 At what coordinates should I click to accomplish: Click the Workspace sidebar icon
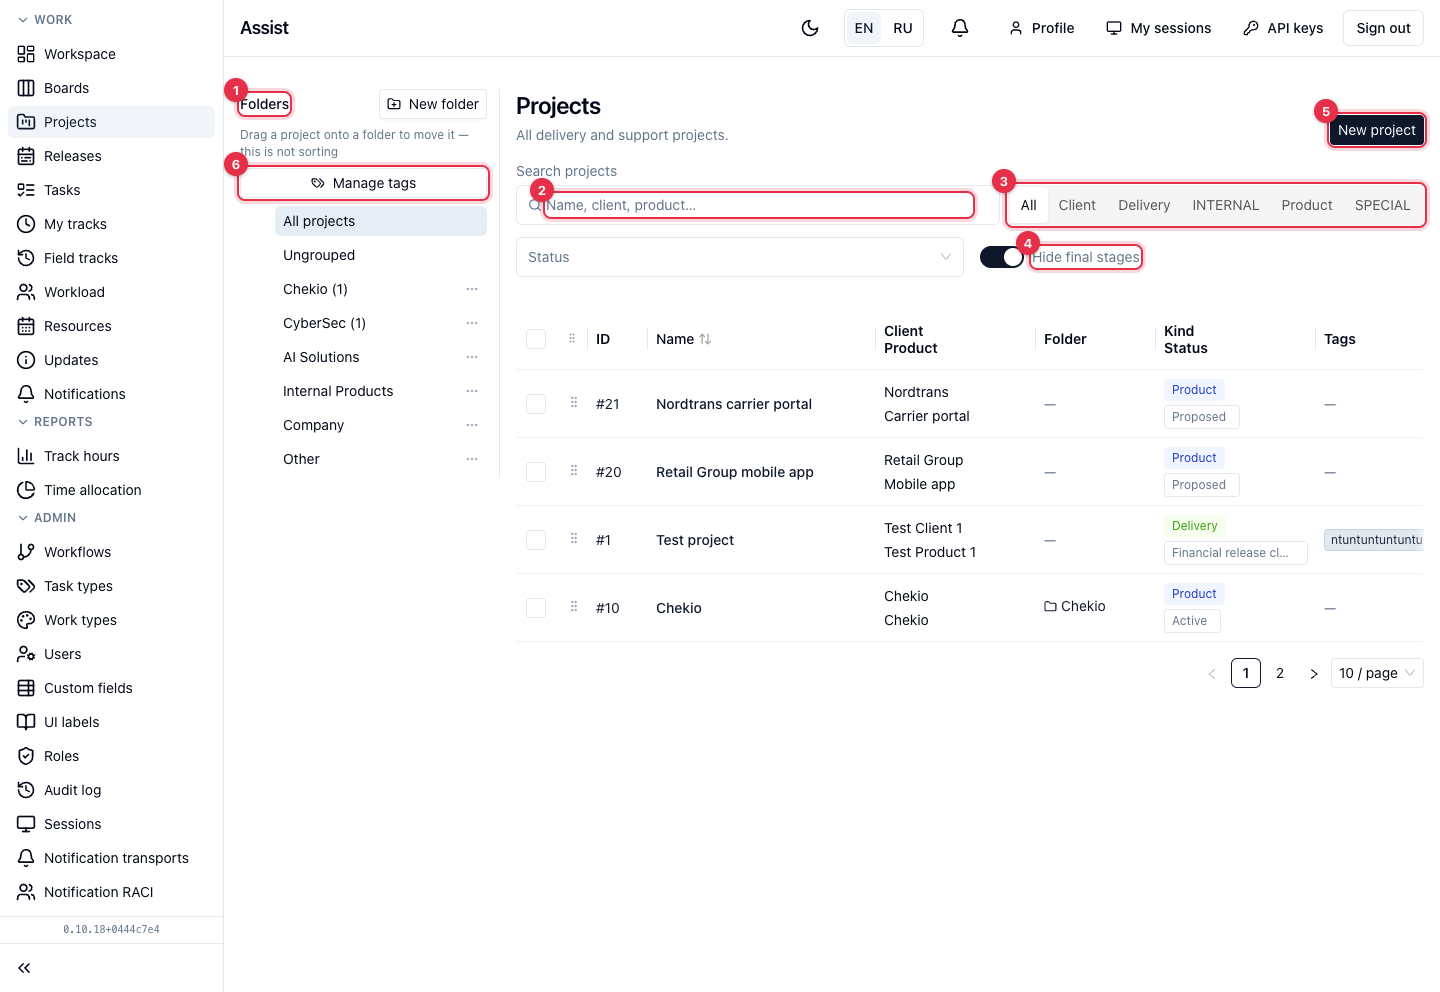click(26, 54)
